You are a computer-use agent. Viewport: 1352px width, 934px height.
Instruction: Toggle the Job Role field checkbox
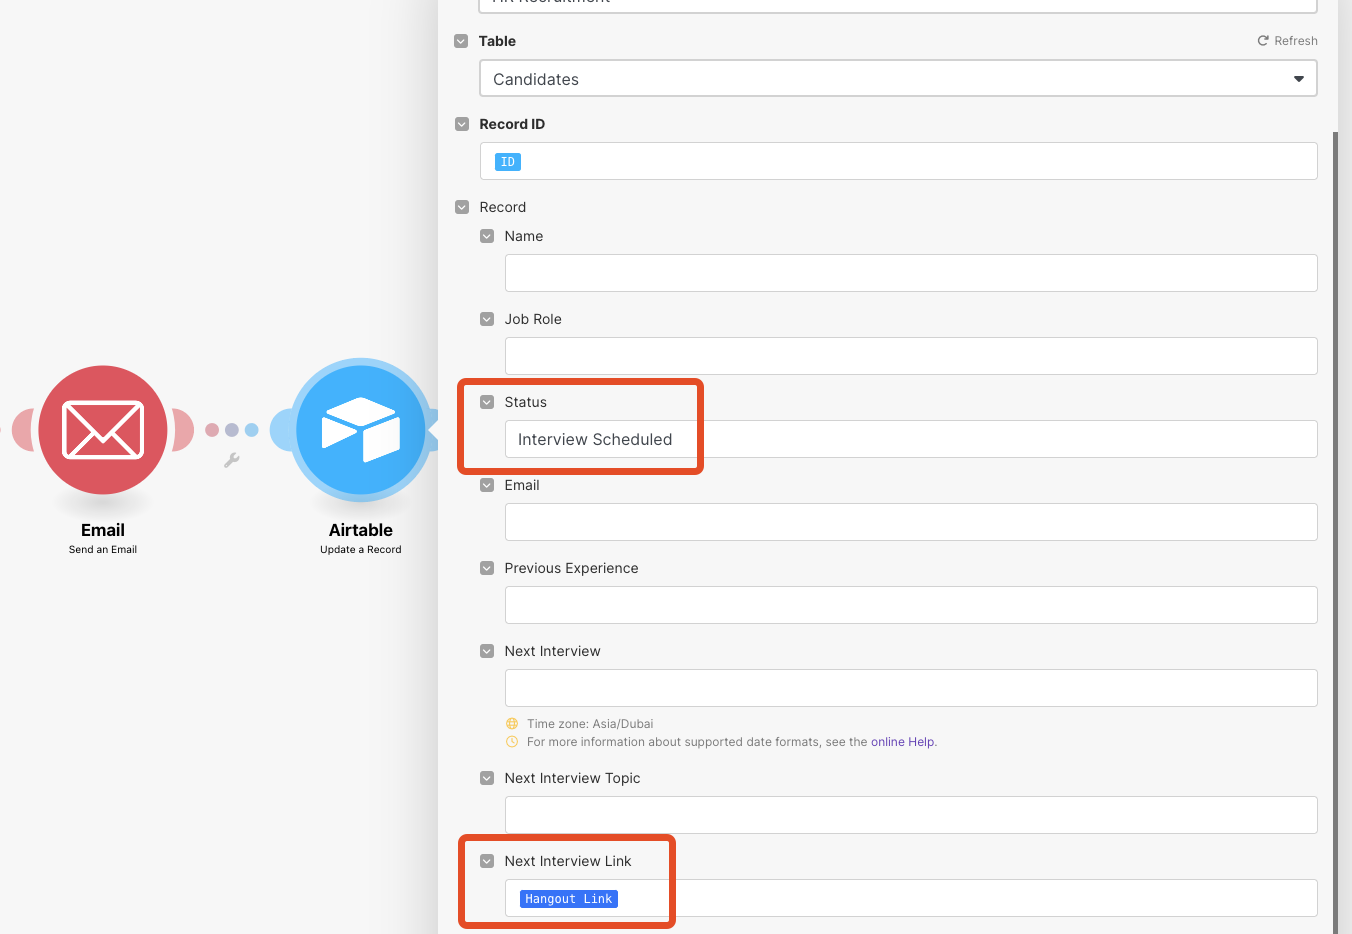[487, 319]
